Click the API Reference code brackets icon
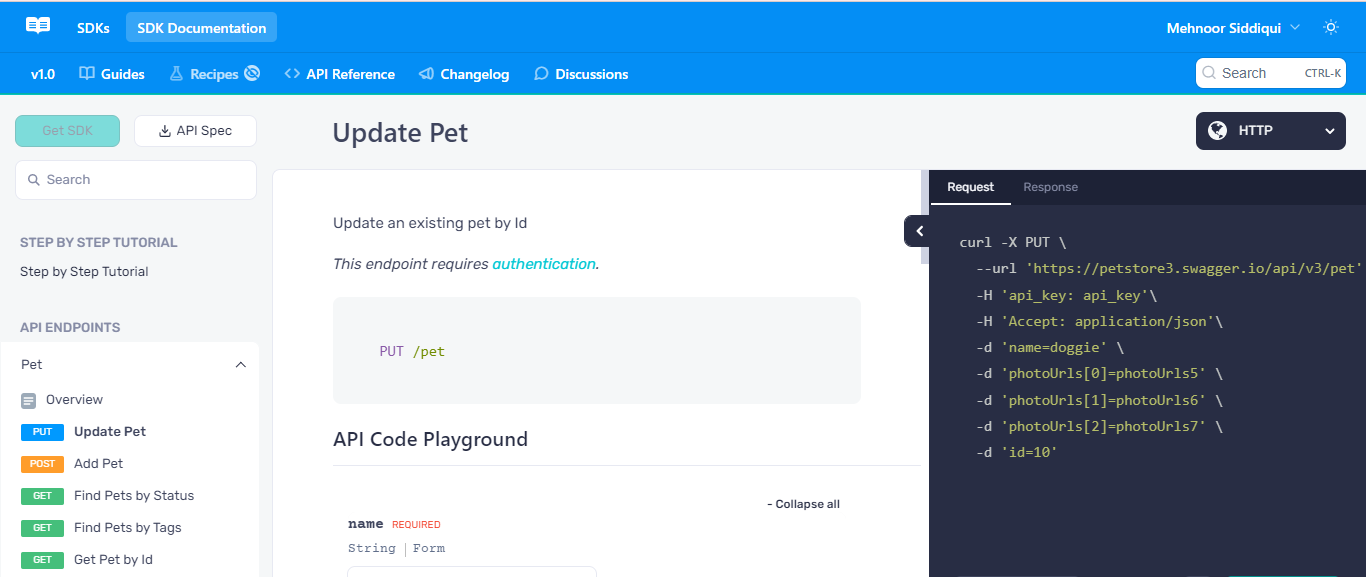Image resolution: width=1366 pixels, height=577 pixels. (x=292, y=74)
